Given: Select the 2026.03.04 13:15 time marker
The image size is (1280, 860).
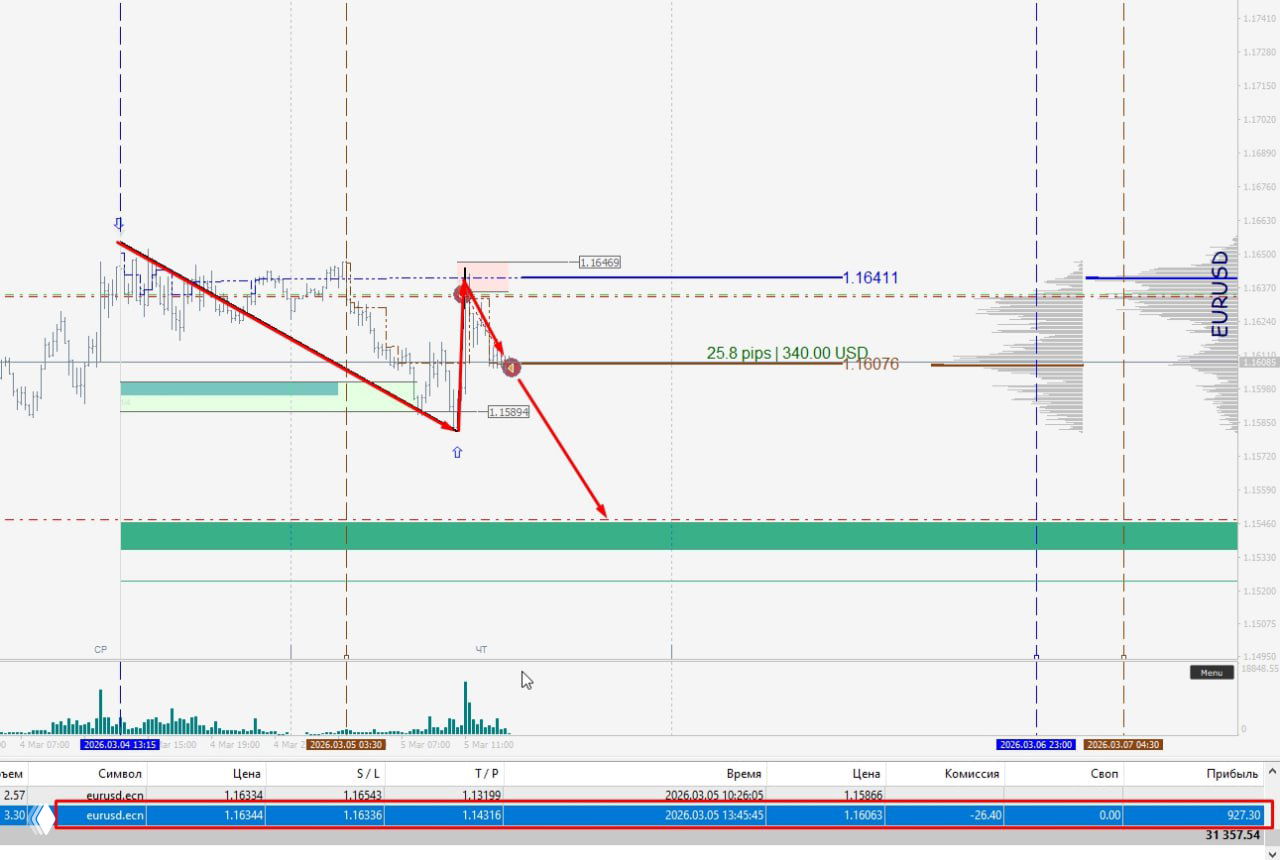Looking at the screenshot, I should pyautogui.click(x=120, y=745).
